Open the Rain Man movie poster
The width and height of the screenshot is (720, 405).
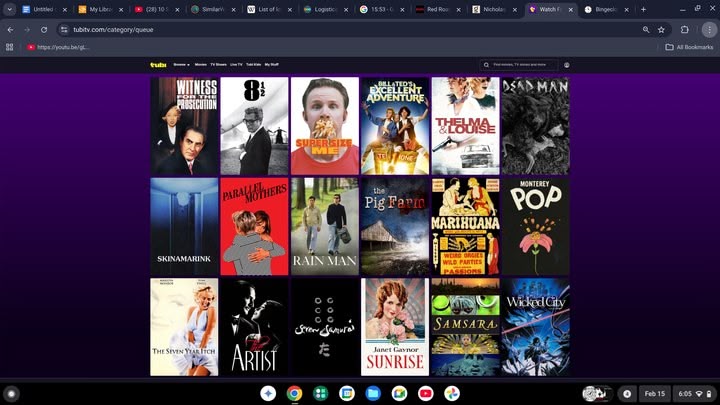pyautogui.click(x=325, y=226)
